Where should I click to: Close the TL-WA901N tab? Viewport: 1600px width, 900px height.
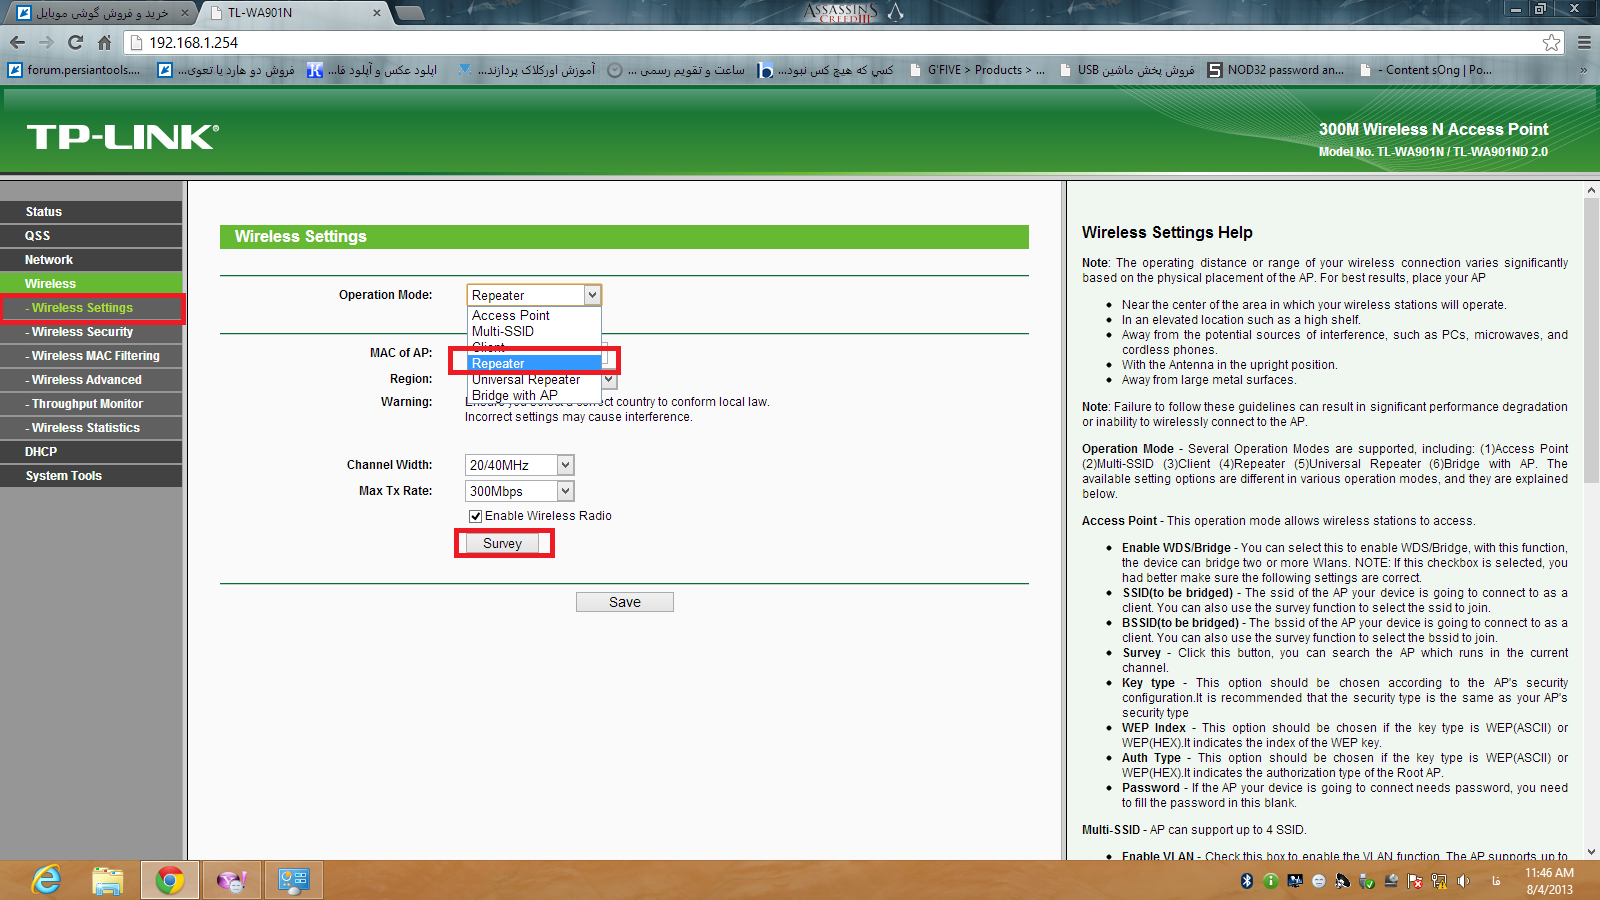point(376,13)
